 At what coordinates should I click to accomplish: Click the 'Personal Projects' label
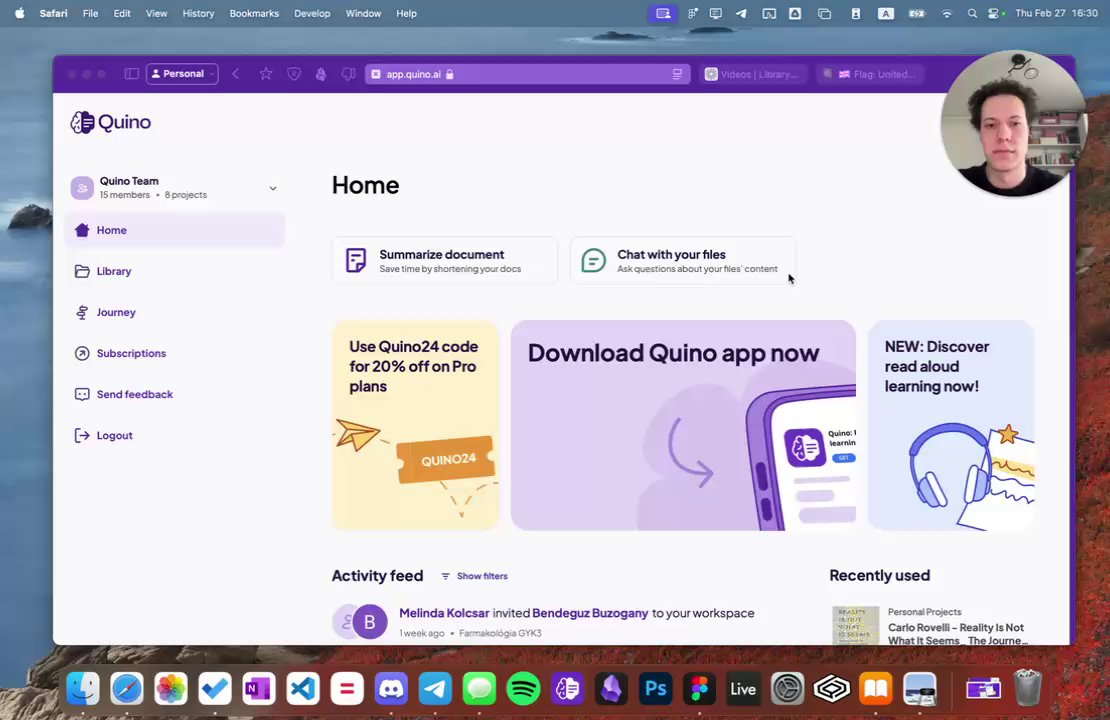click(x=925, y=612)
